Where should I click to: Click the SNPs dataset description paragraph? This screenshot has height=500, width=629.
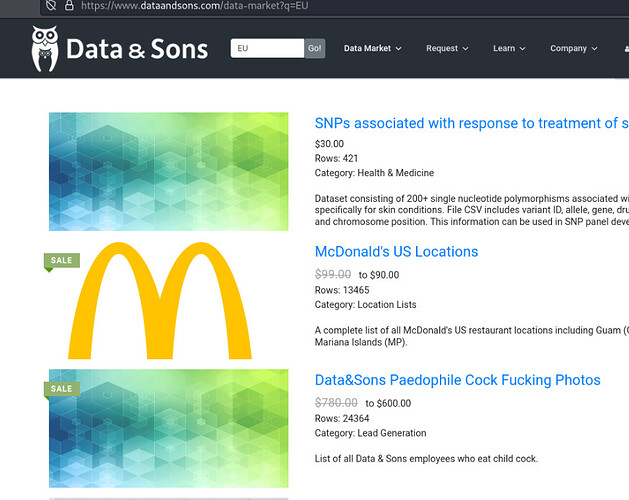point(472,210)
